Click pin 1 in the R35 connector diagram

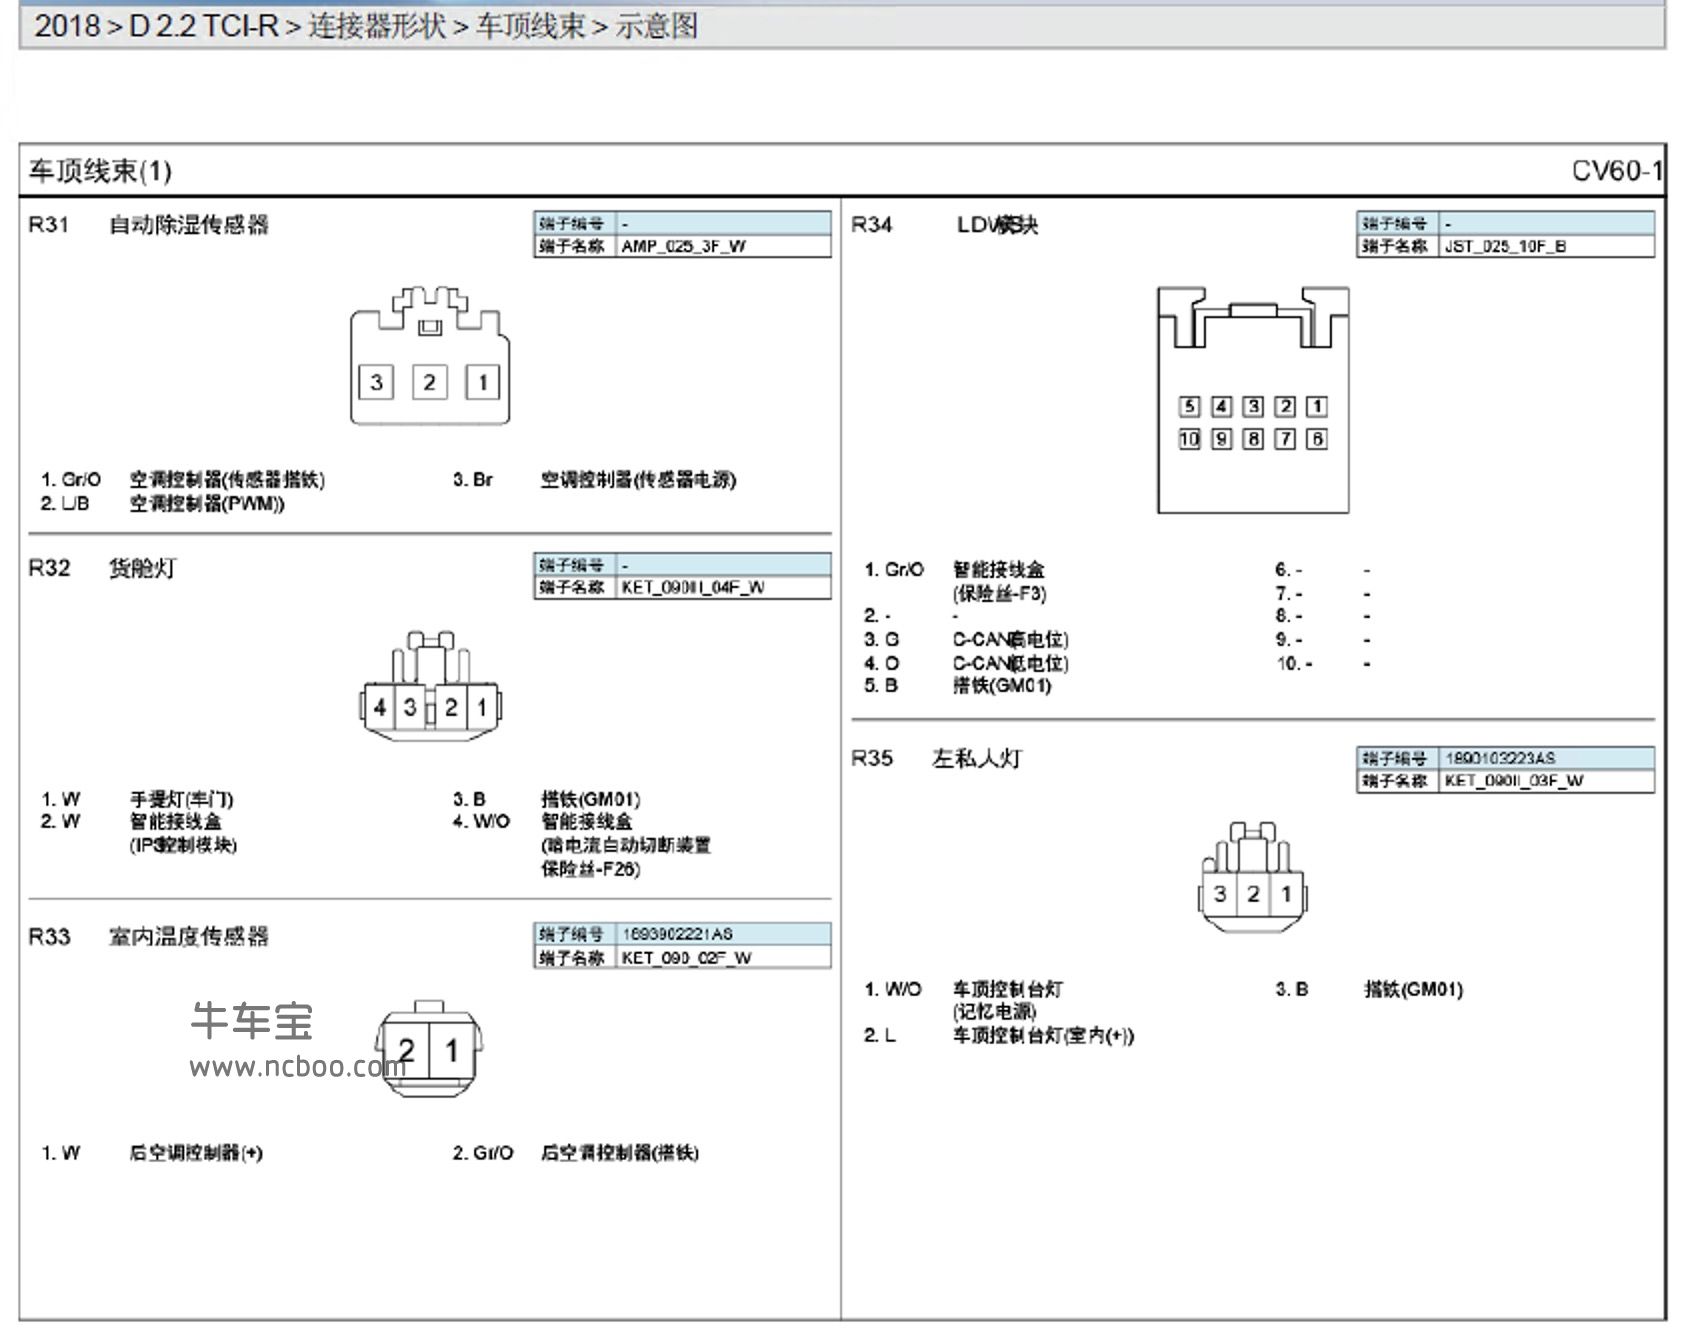tap(1286, 894)
